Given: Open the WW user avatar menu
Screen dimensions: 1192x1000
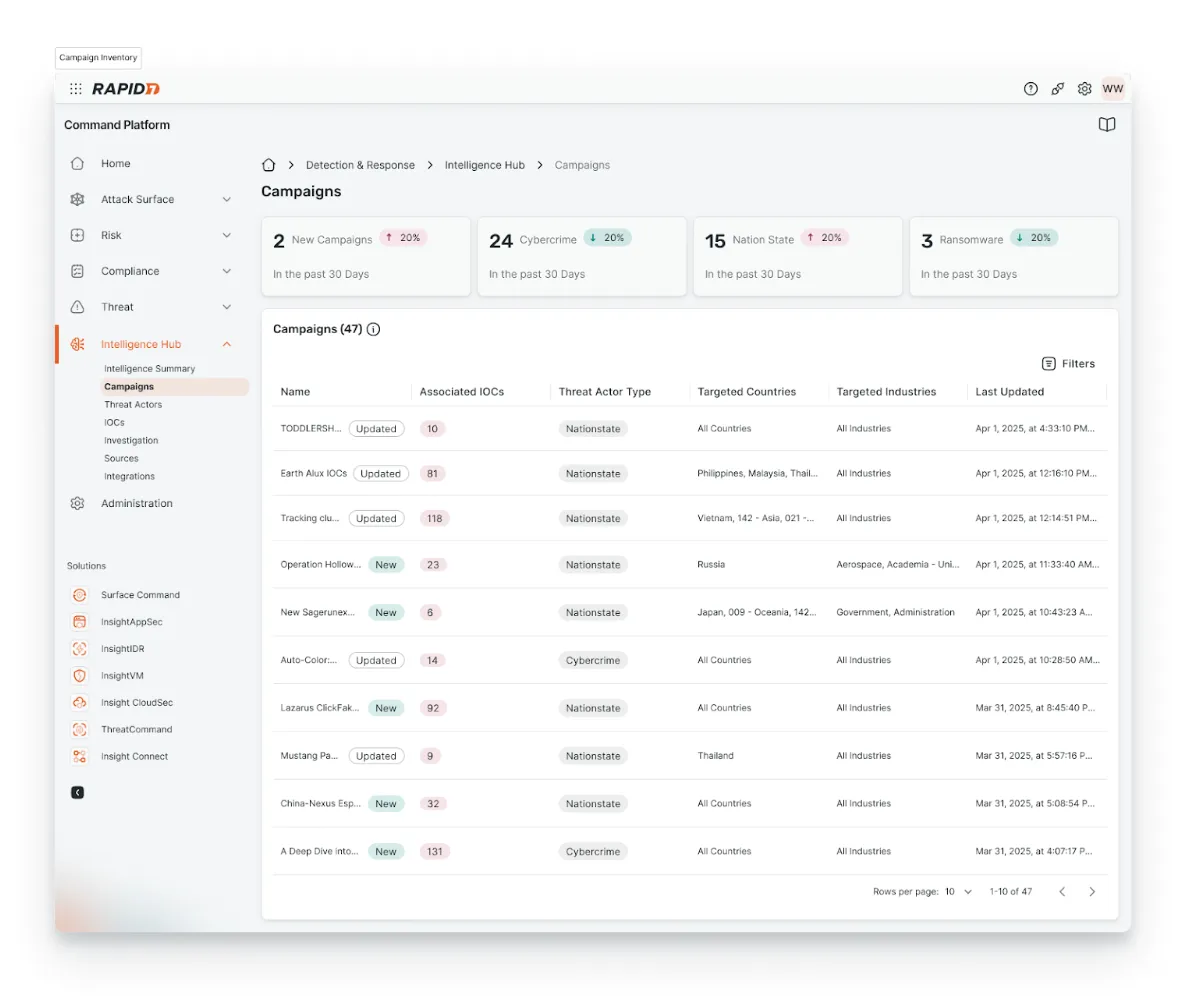Looking at the screenshot, I should [1112, 89].
